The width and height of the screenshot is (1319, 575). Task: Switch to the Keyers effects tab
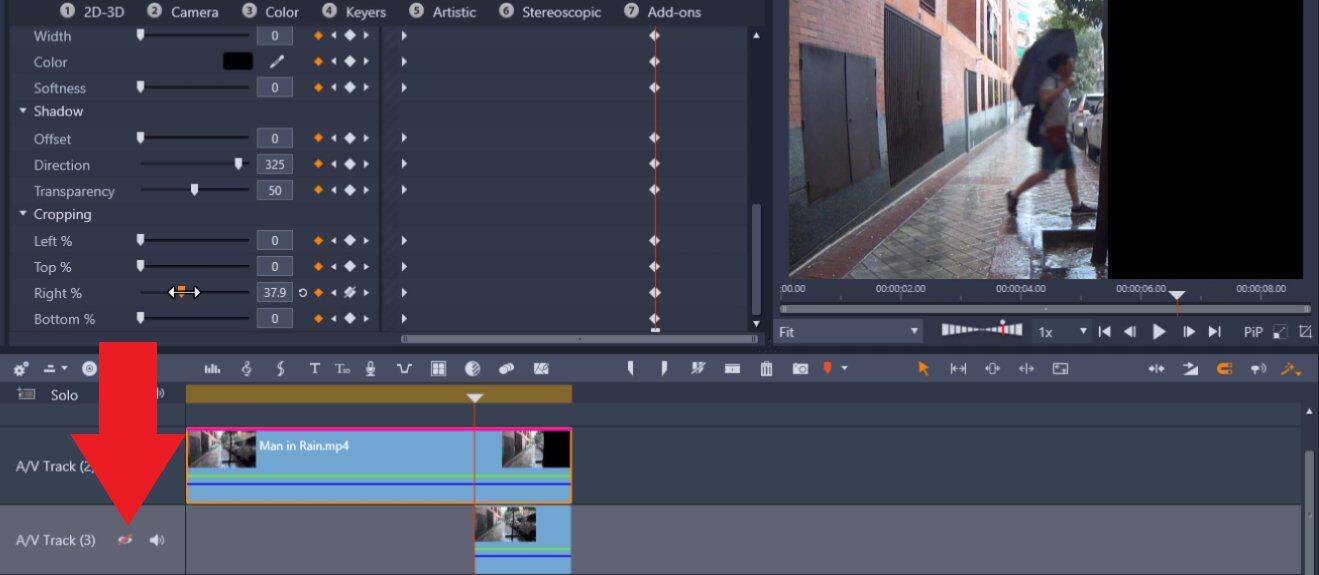tap(354, 12)
